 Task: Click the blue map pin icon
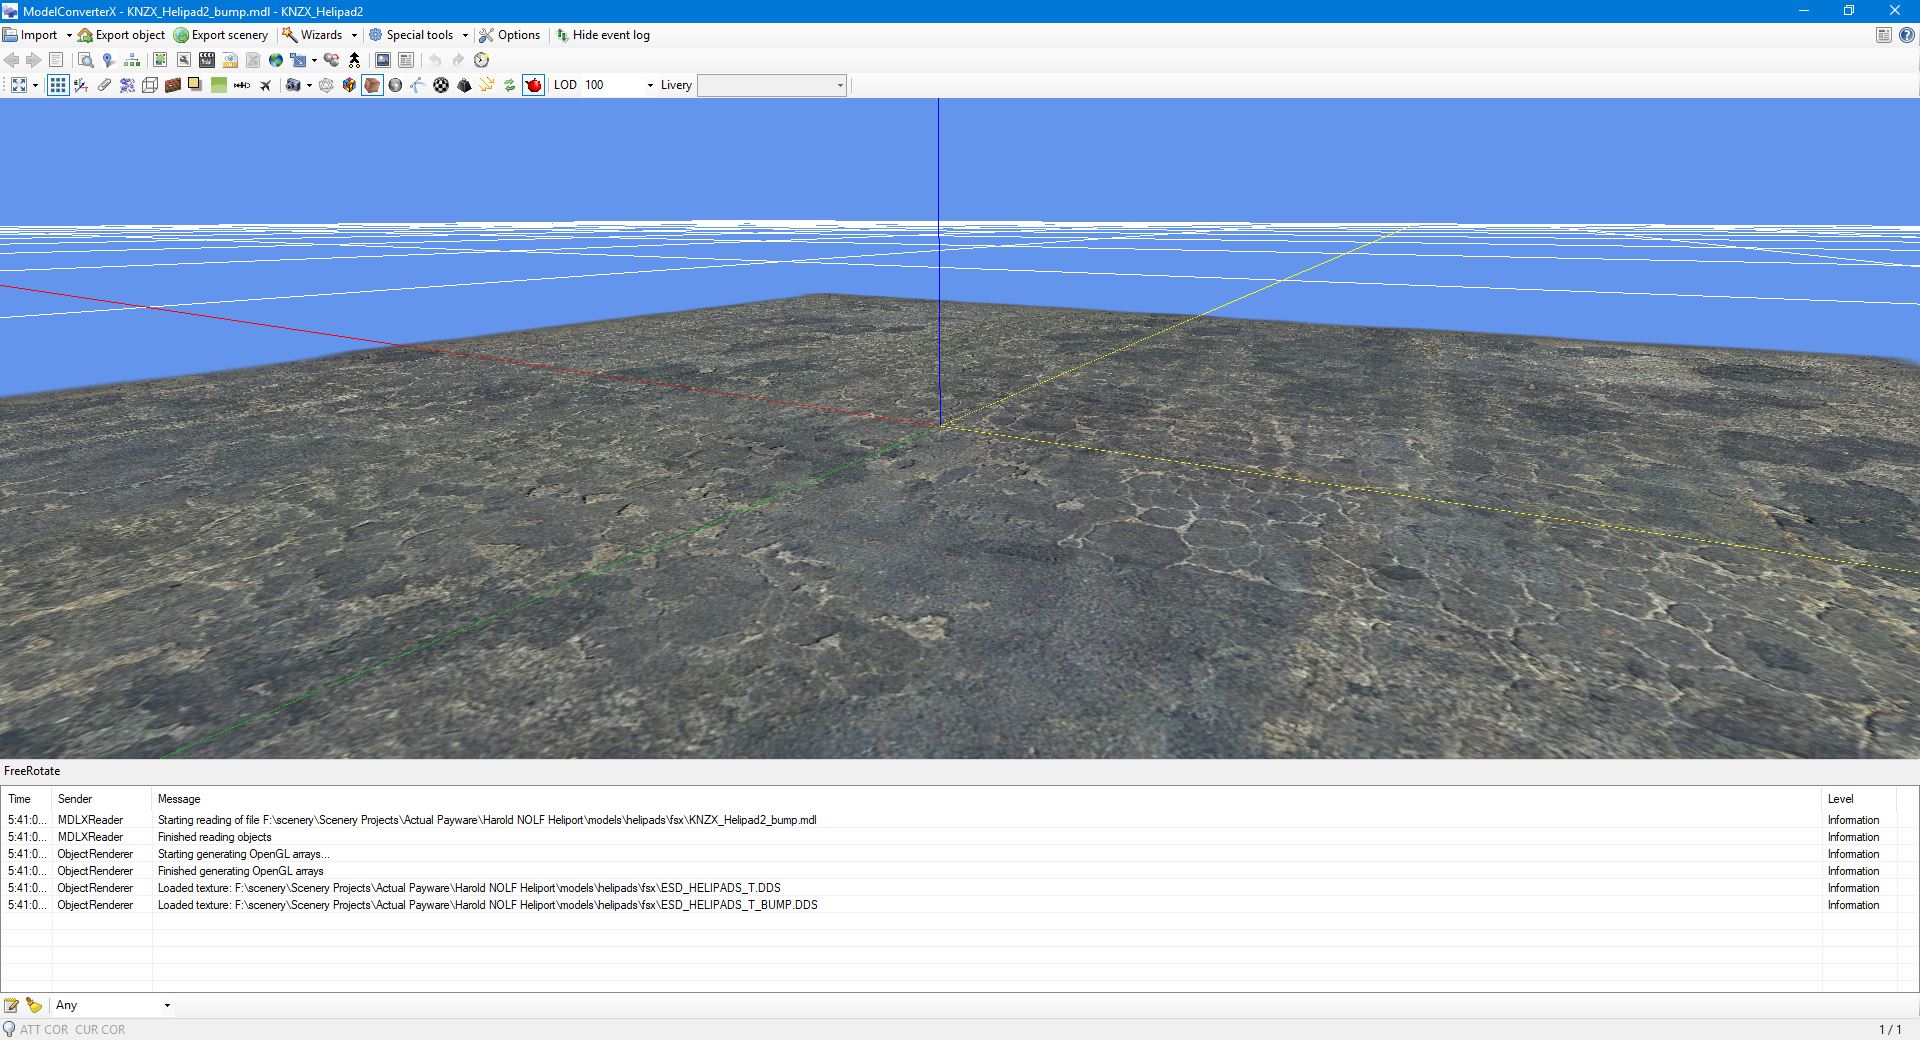[109, 60]
